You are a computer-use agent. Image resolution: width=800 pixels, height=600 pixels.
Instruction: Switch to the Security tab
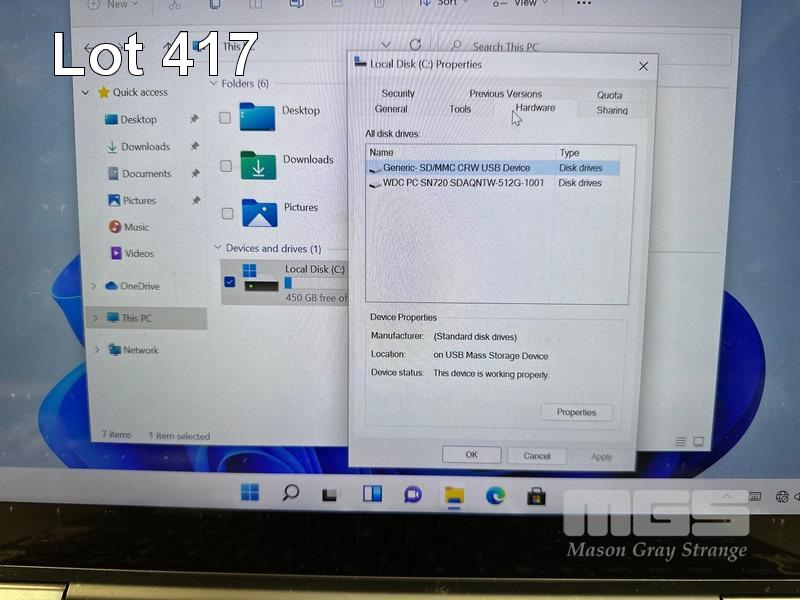pos(398,94)
